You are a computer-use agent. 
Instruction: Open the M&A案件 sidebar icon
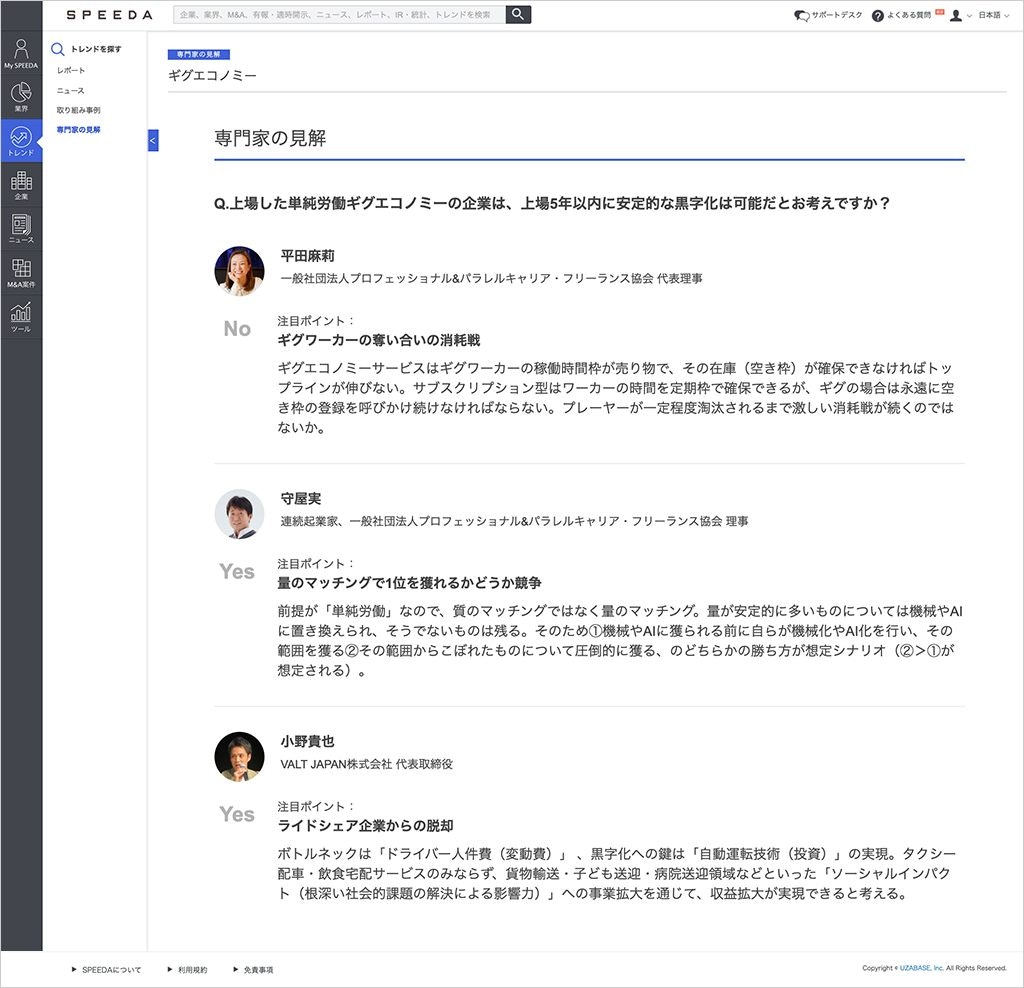[x=21, y=273]
